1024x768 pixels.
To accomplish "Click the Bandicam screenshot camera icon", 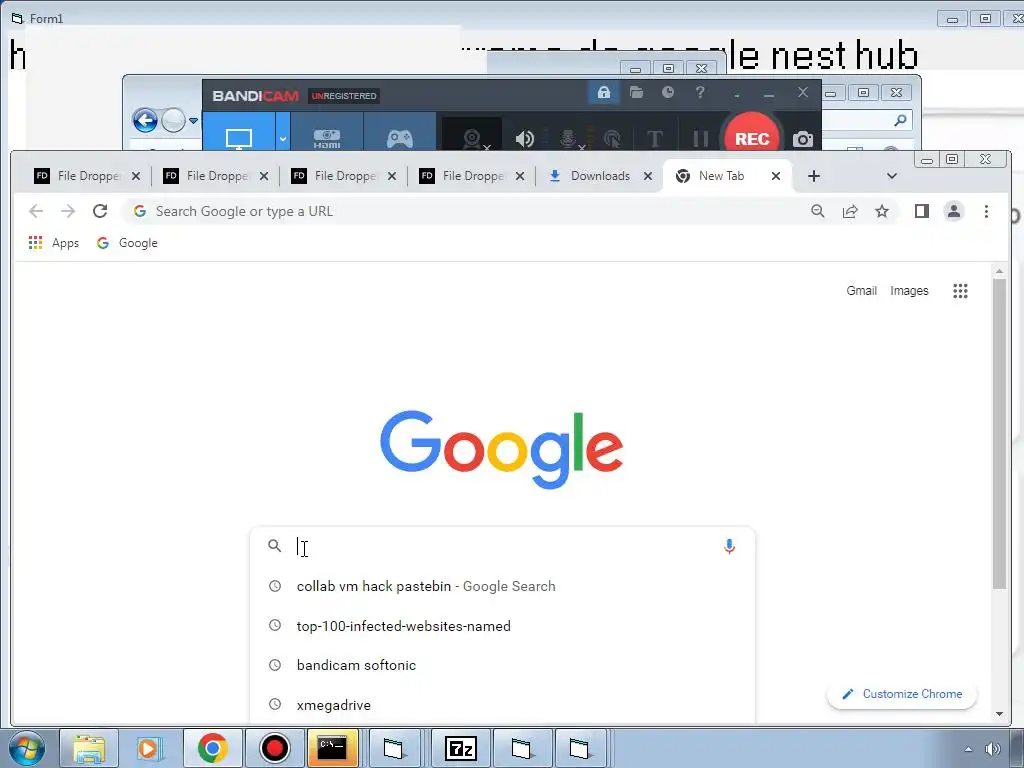I will pyautogui.click(x=803, y=138).
